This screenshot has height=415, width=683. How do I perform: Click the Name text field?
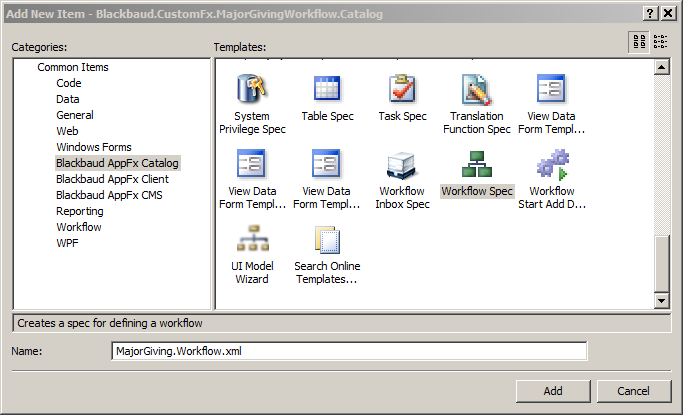pos(348,351)
